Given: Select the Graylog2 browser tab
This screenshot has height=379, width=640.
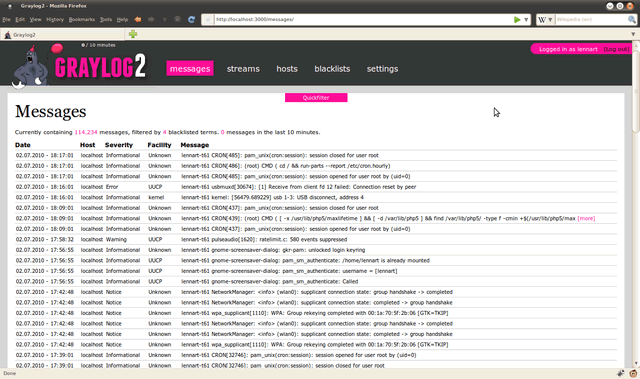Looking at the screenshot, I should pos(62,35).
